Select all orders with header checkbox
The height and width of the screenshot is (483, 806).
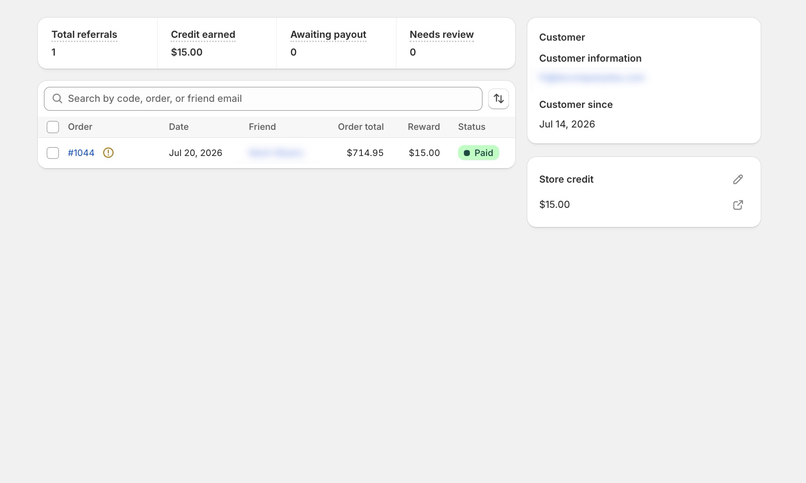tap(53, 127)
